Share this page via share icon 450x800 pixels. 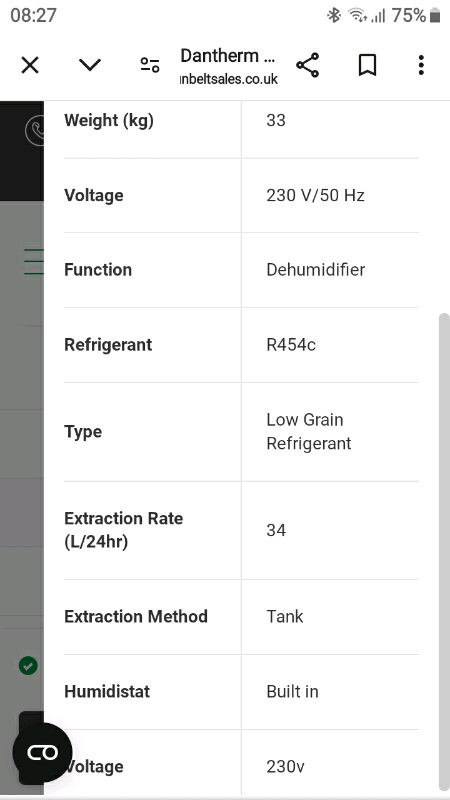tap(308, 65)
